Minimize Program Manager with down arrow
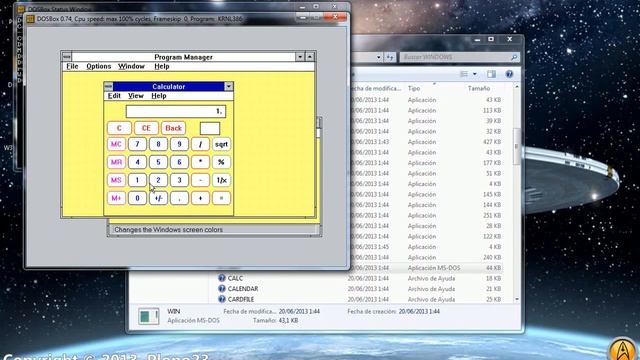The width and height of the screenshot is (640, 360). (300, 57)
